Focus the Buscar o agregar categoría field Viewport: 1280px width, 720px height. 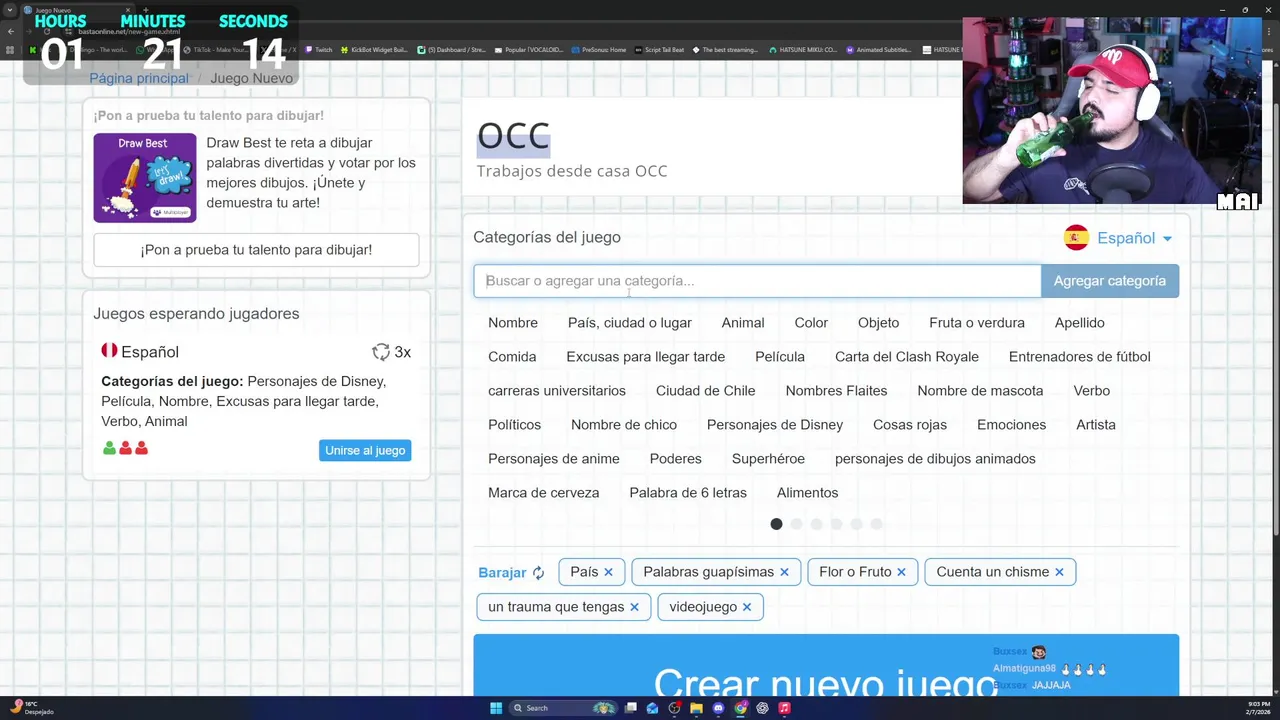(757, 281)
